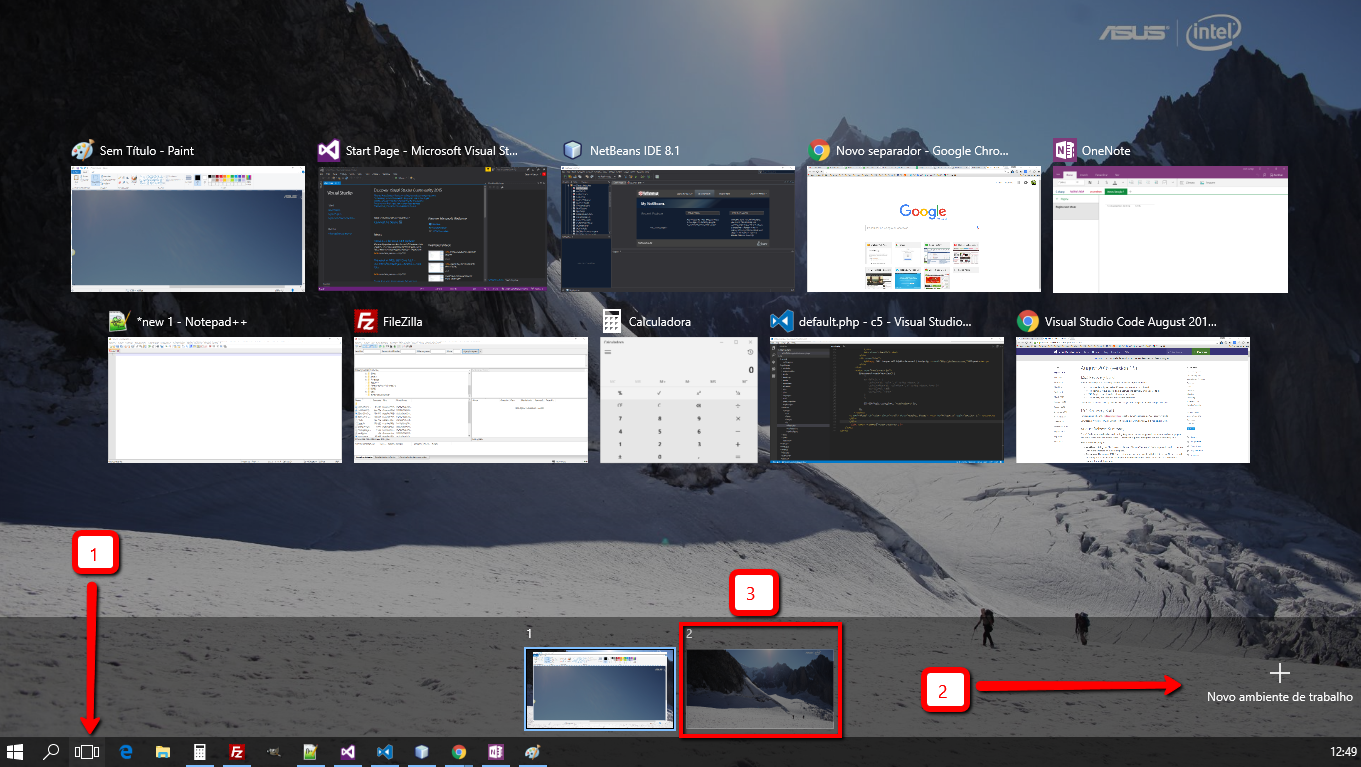1361x767 pixels.
Task: Open File Explorer from the taskbar
Action: click(x=163, y=752)
